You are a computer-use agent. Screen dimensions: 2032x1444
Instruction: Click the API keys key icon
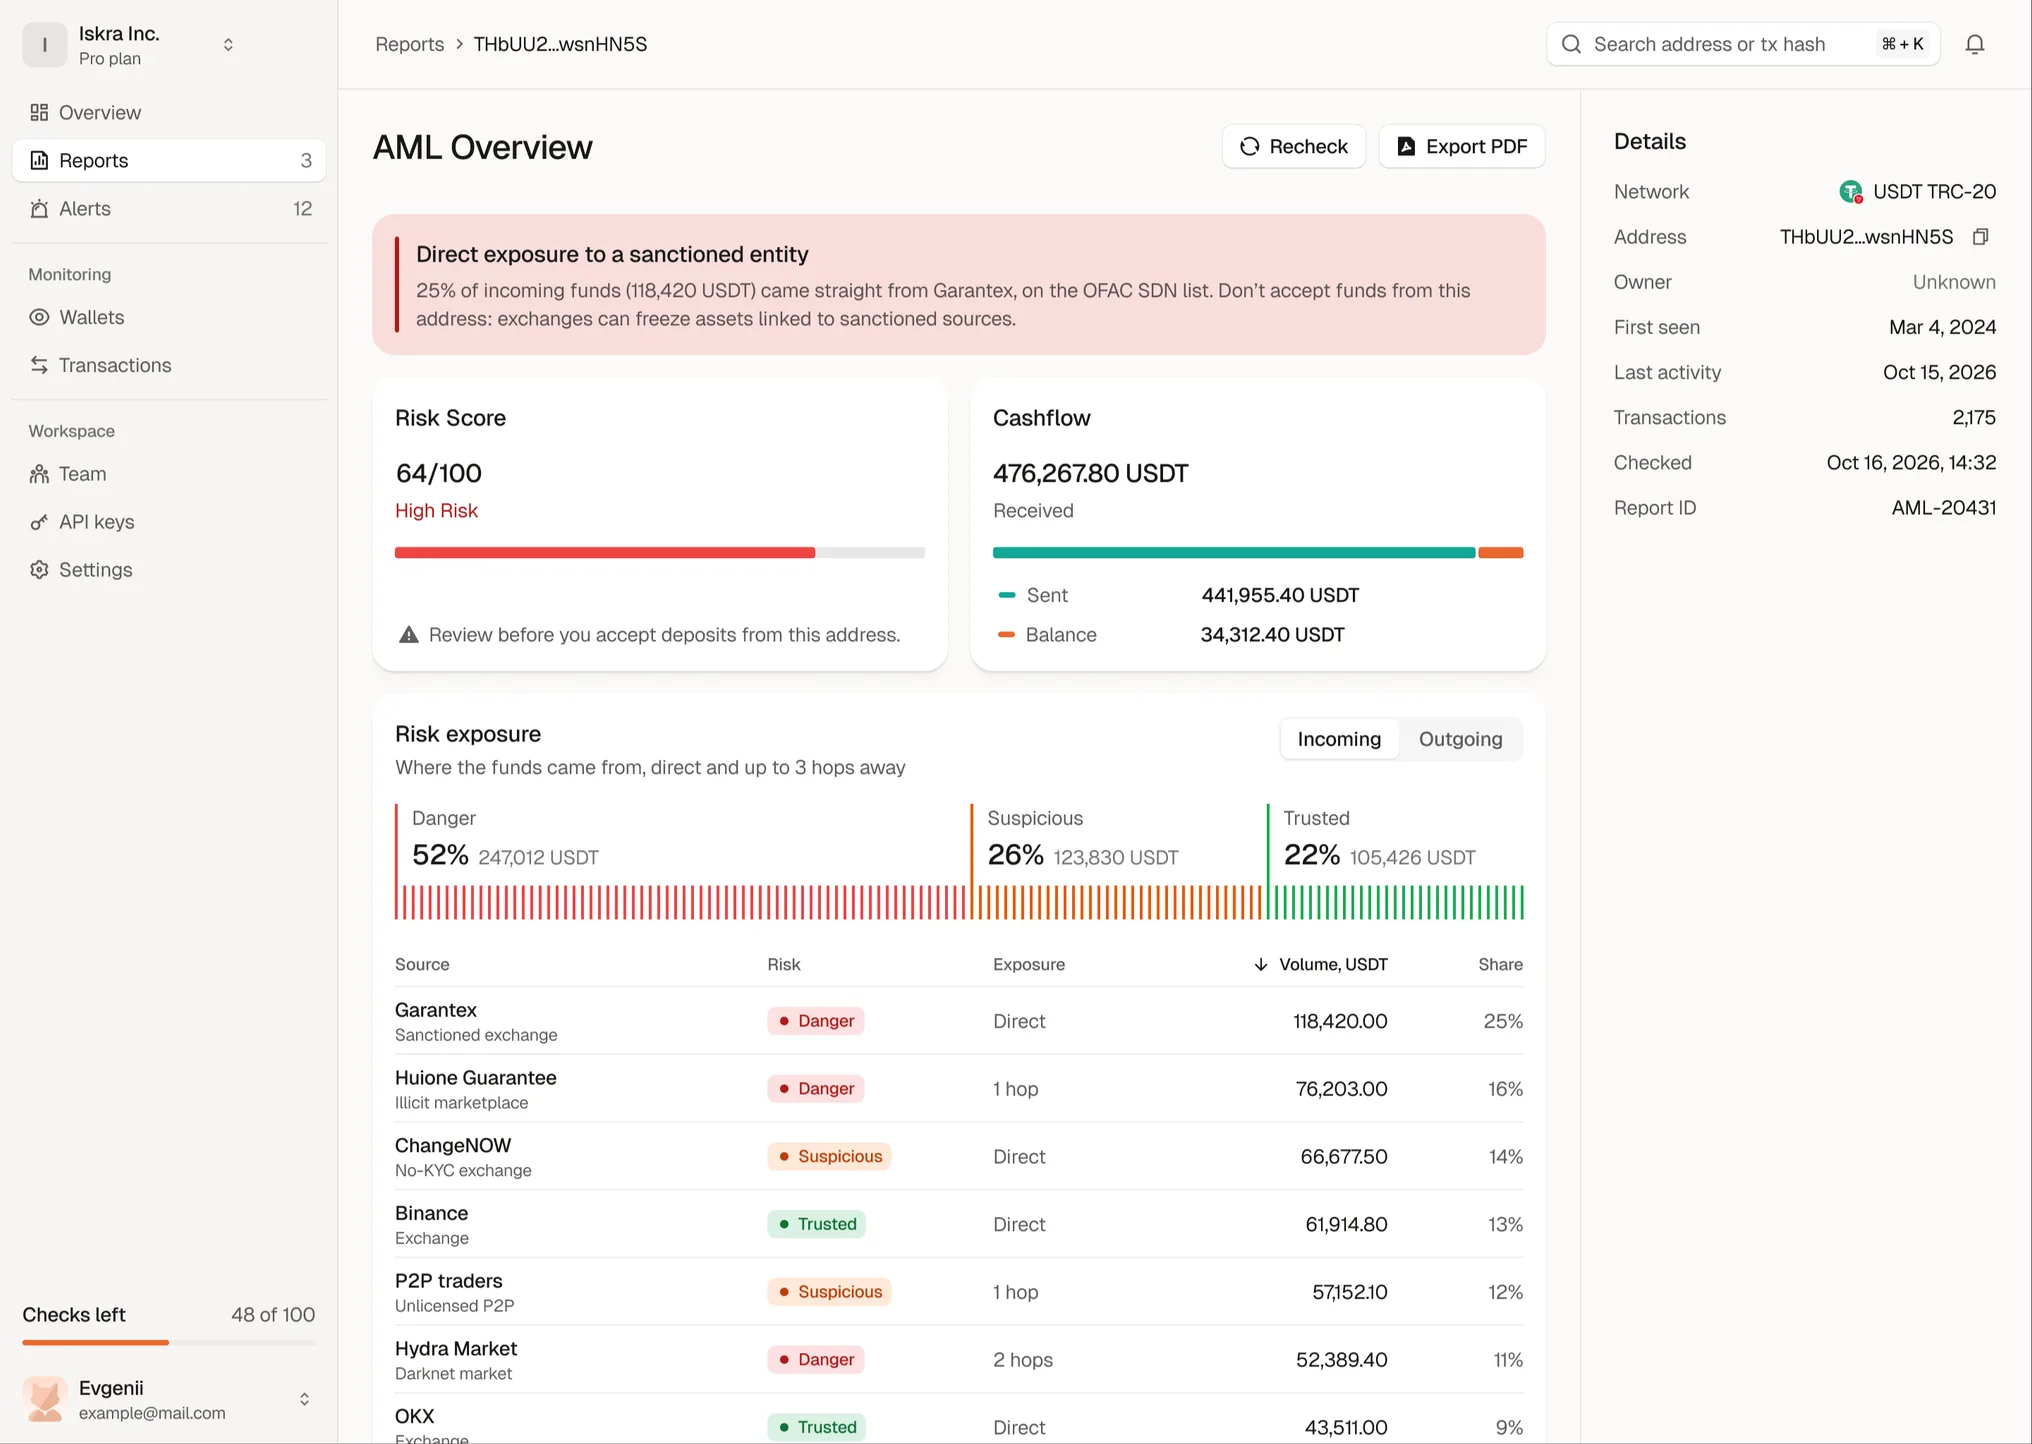pyautogui.click(x=39, y=522)
